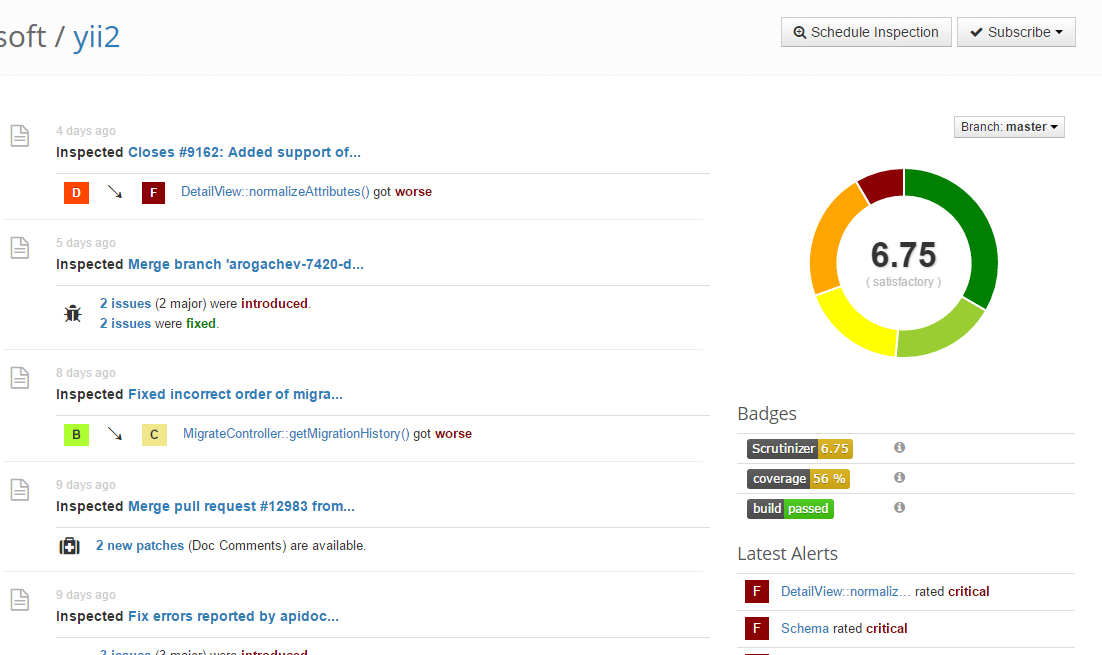This screenshot has width=1102, height=655.
Task: Open Schema alert rated critical
Action: point(804,628)
